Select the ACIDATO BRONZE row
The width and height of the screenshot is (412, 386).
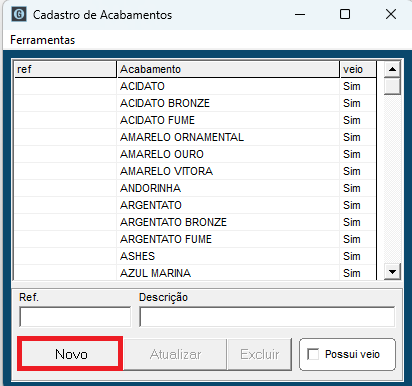pyautogui.click(x=195, y=103)
